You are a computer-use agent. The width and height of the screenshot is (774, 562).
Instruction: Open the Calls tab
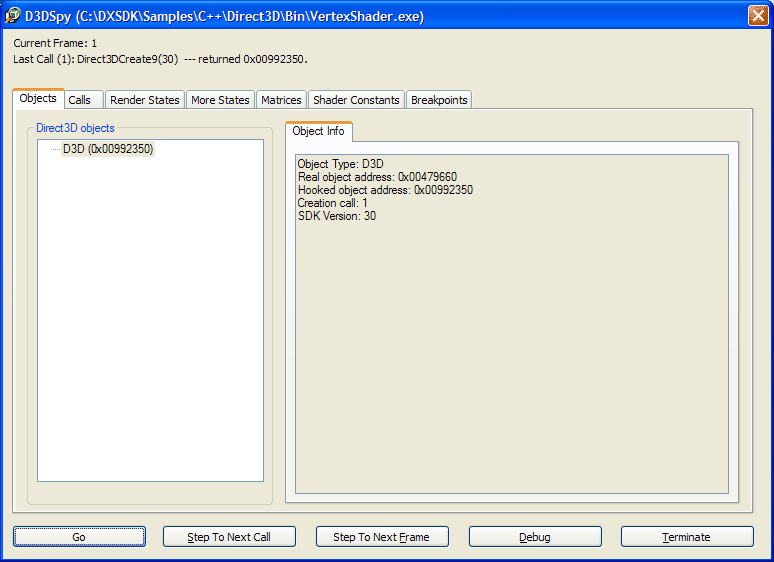83,100
